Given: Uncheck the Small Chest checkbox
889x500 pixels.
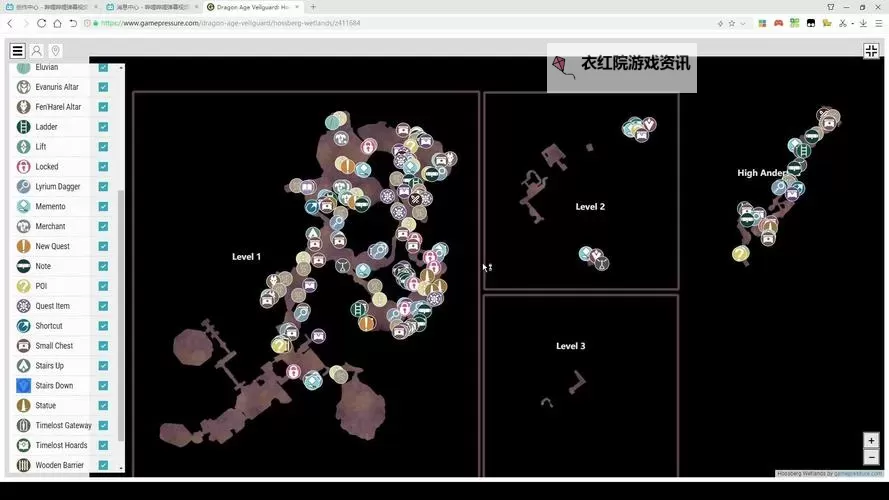Looking at the screenshot, I should [103, 346].
